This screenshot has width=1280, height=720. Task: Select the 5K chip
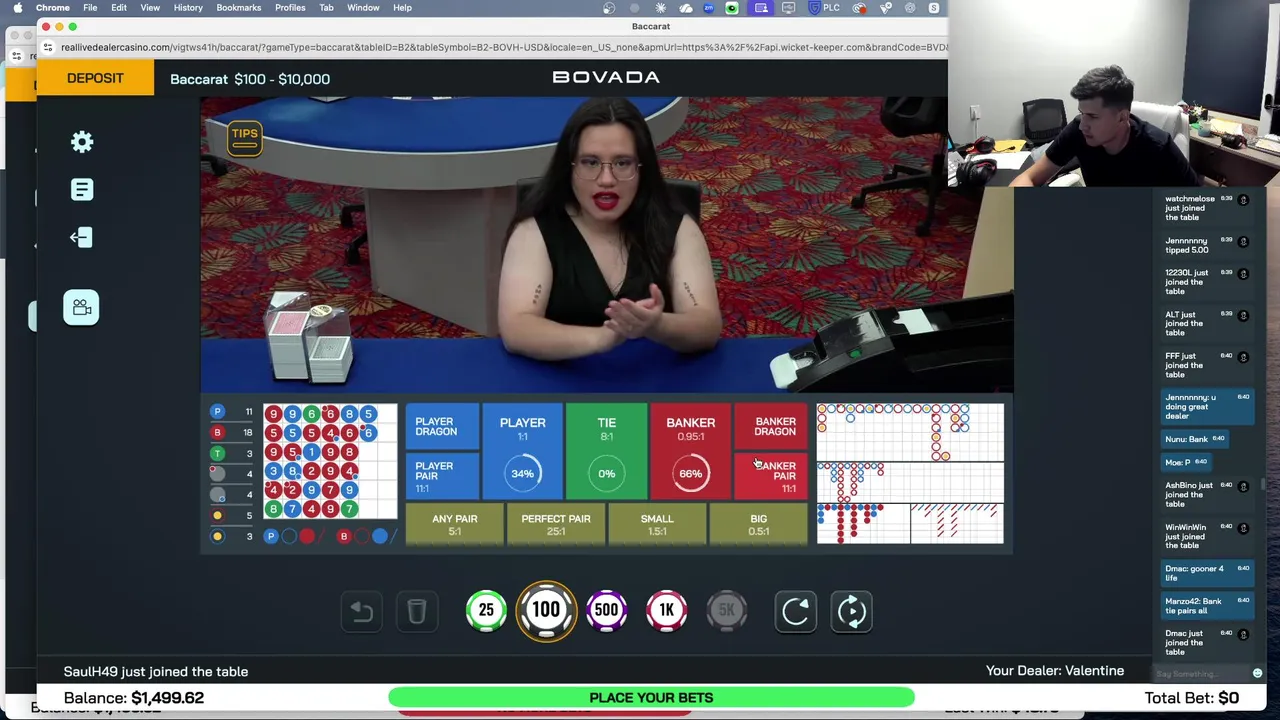point(727,610)
